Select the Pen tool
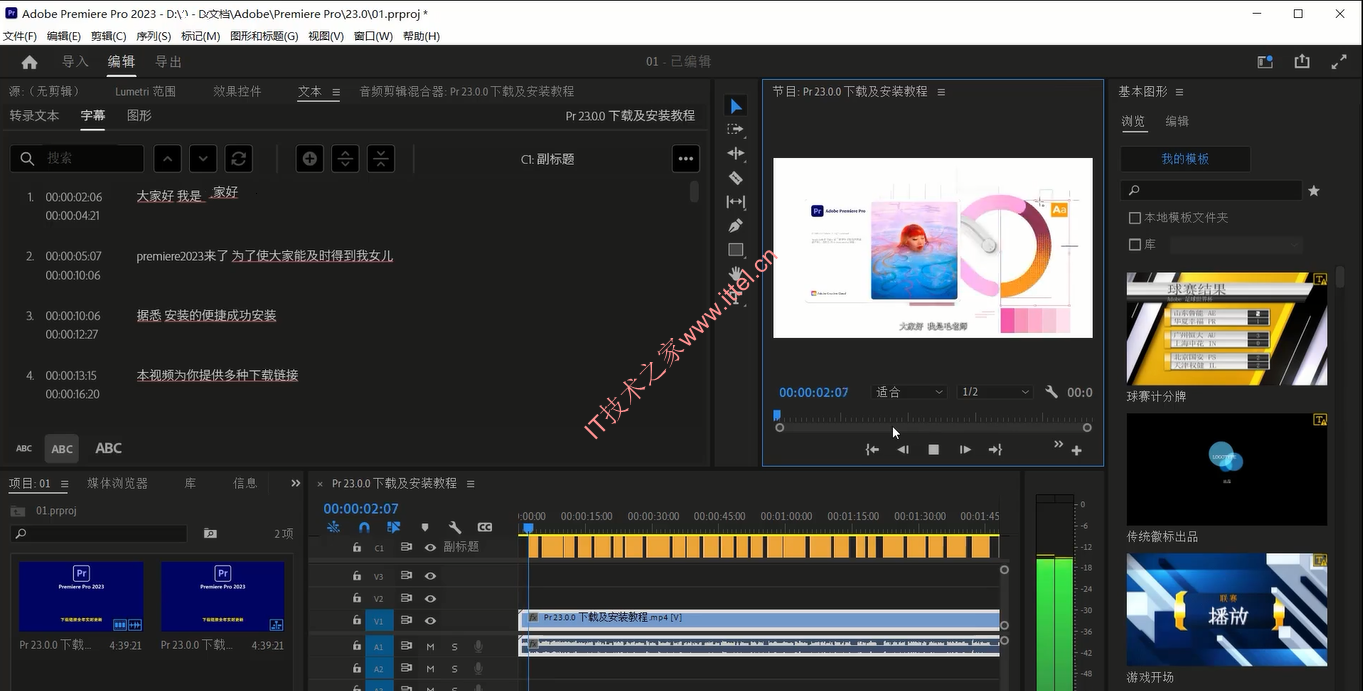1363x691 pixels. (x=736, y=226)
